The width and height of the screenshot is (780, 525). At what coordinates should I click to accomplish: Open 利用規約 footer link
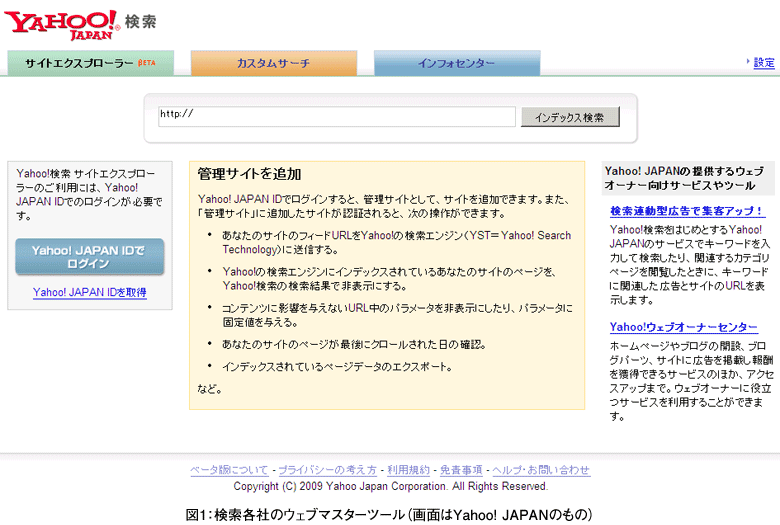408,470
